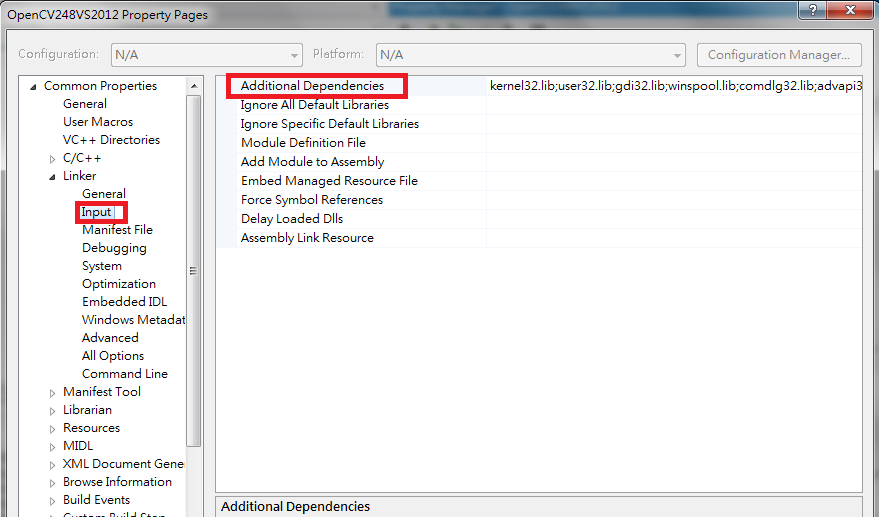The width and height of the screenshot is (879, 517).
Task: Select System under Linker
Action: click(x=101, y=265)
